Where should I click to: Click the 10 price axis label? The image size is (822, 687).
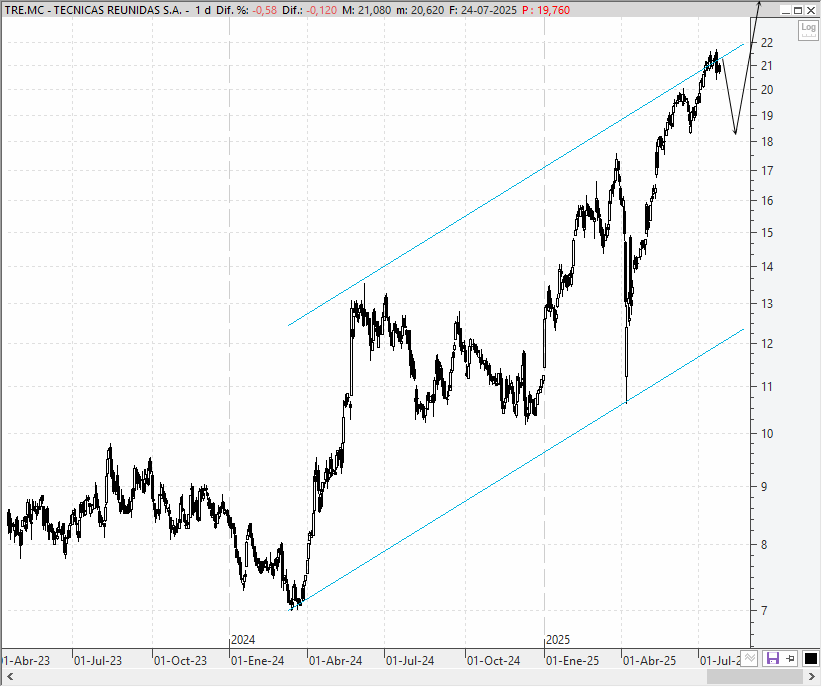pos(767,434)
